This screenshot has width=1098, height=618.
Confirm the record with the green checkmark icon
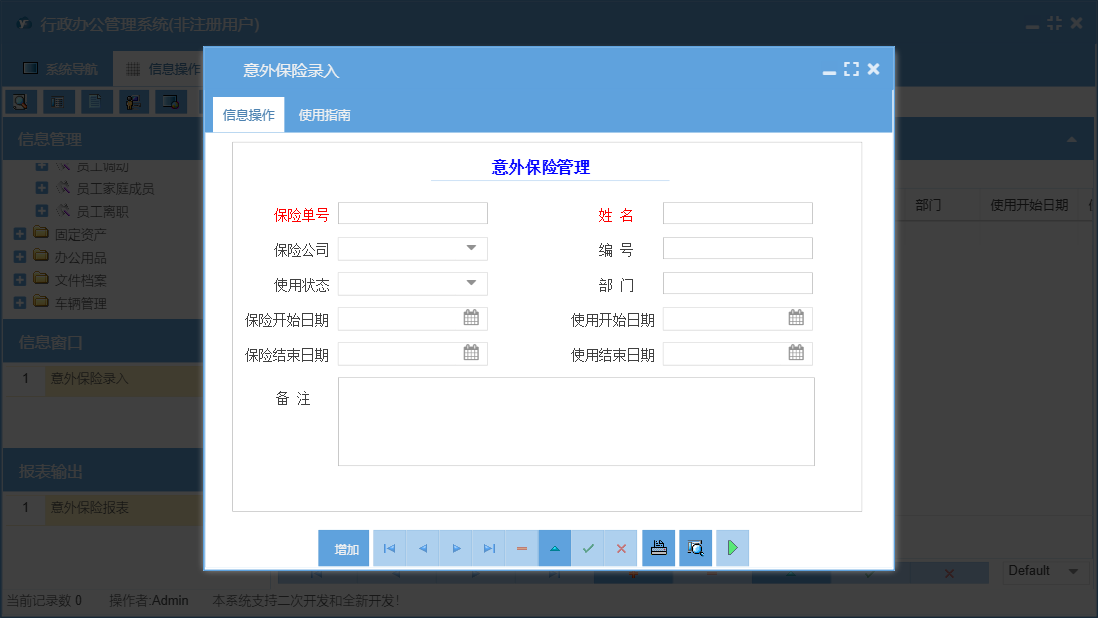coord(588,548)
